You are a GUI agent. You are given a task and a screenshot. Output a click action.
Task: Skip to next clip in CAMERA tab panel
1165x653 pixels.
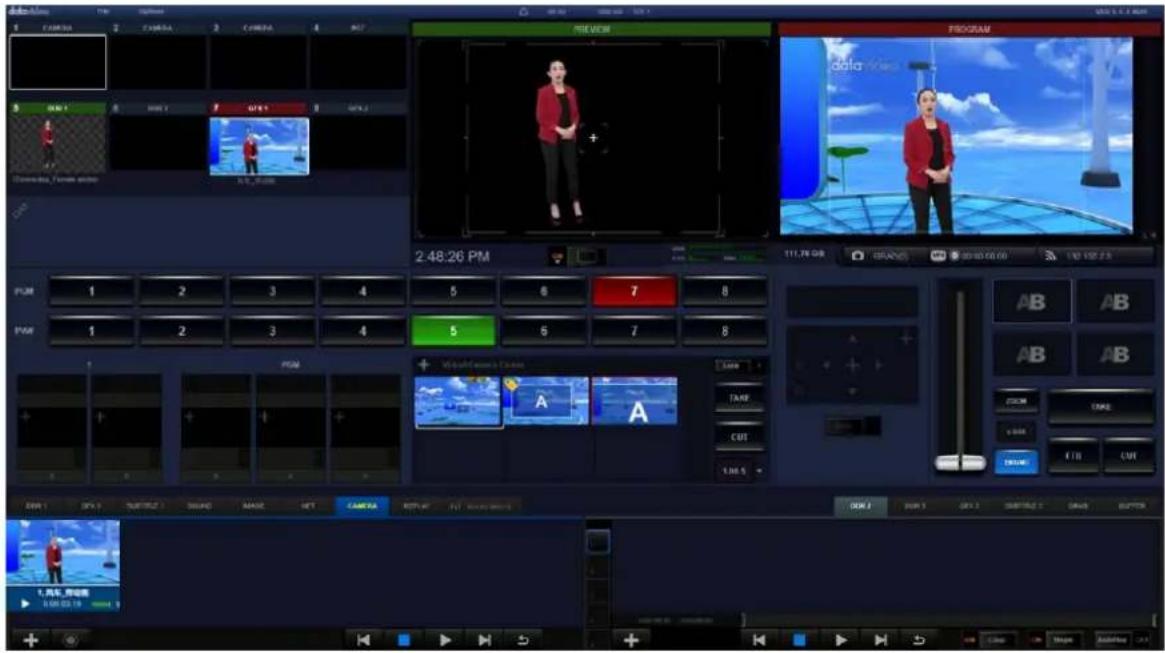pyautogui.click(x=484, y=640)
